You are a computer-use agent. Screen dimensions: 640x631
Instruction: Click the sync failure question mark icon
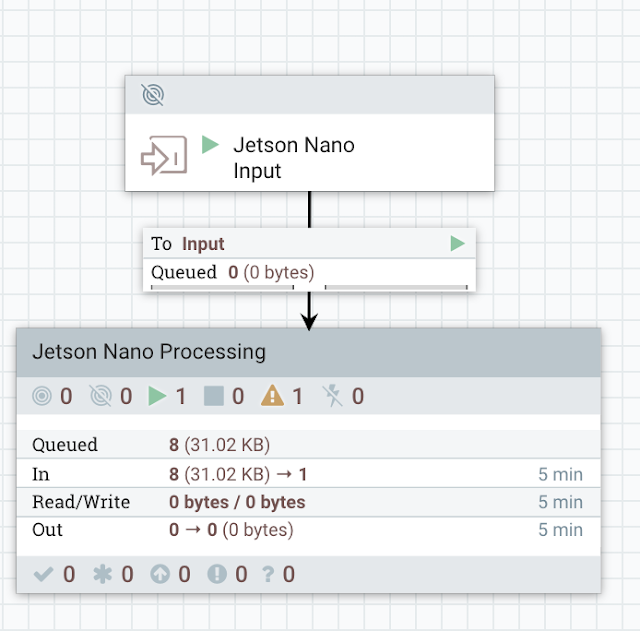coord(268,574)
